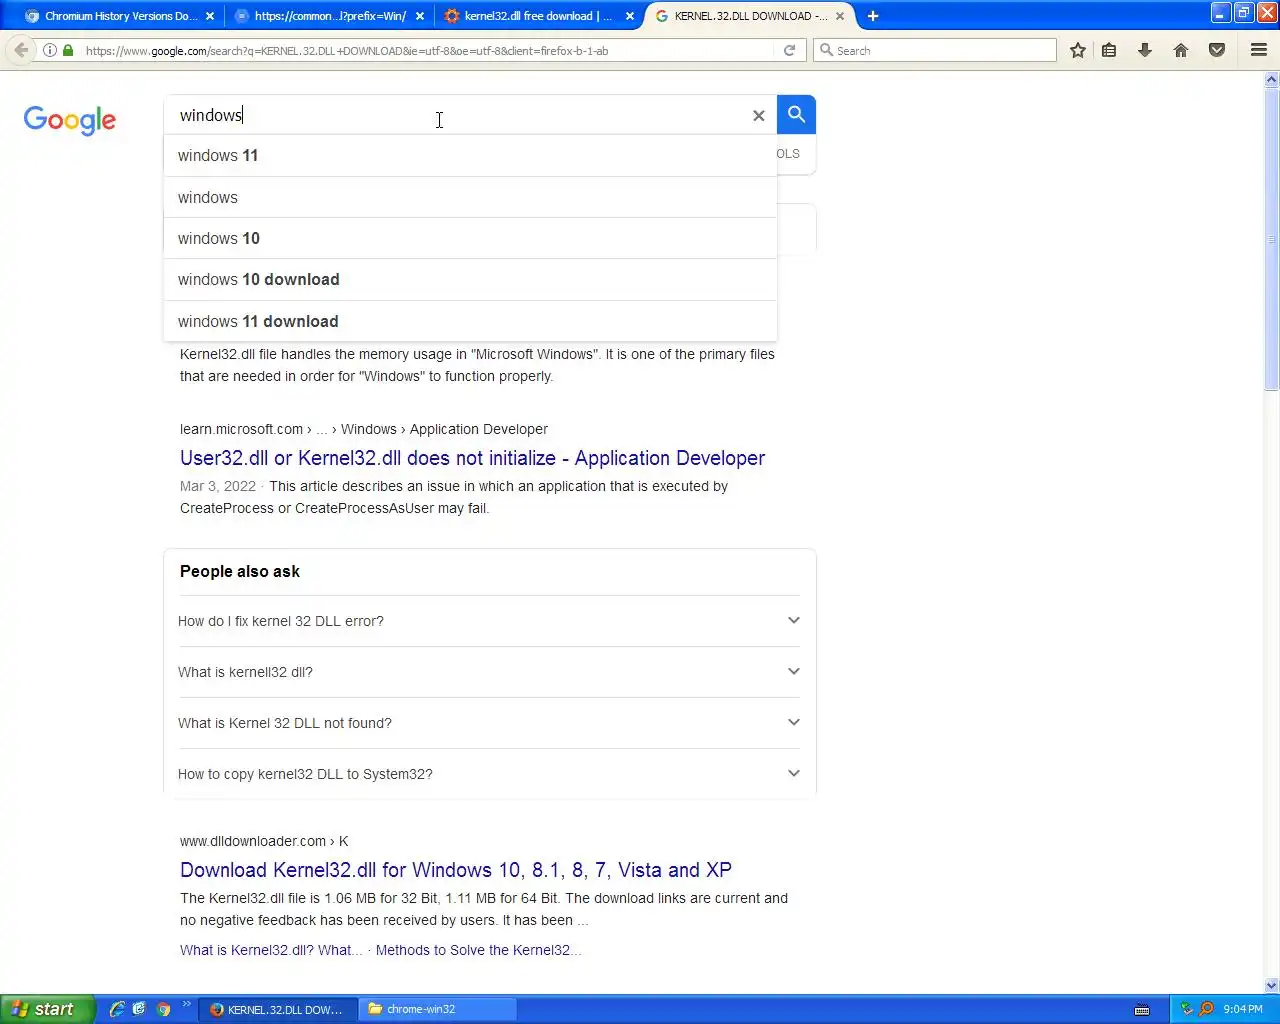Show bookmarks list icon in toolbar
This screenshot has height=1024, width=1280.
pos(1109,50)
